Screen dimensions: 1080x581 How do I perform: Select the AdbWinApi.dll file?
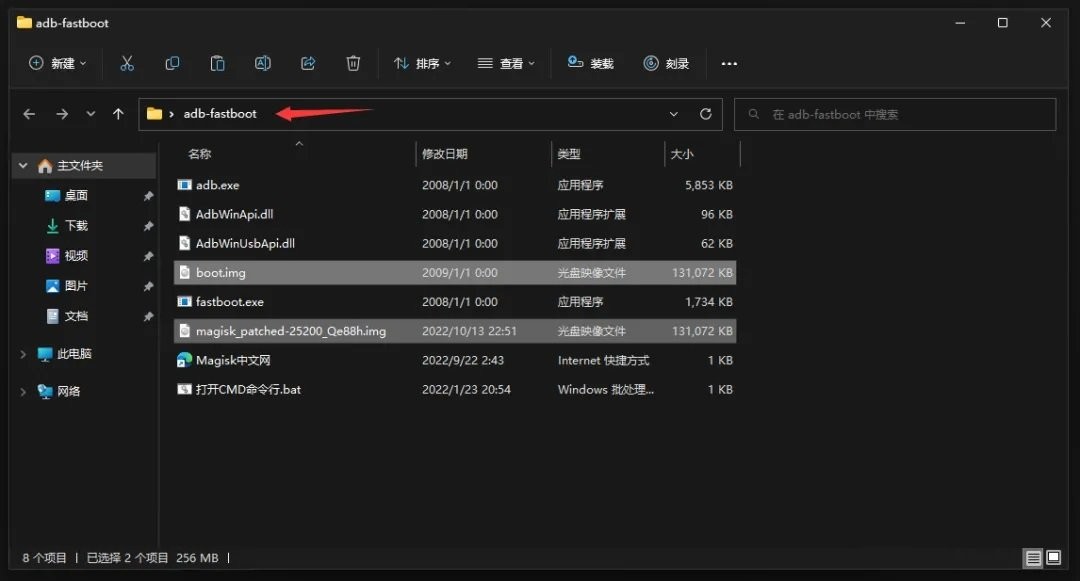(455, 214)
